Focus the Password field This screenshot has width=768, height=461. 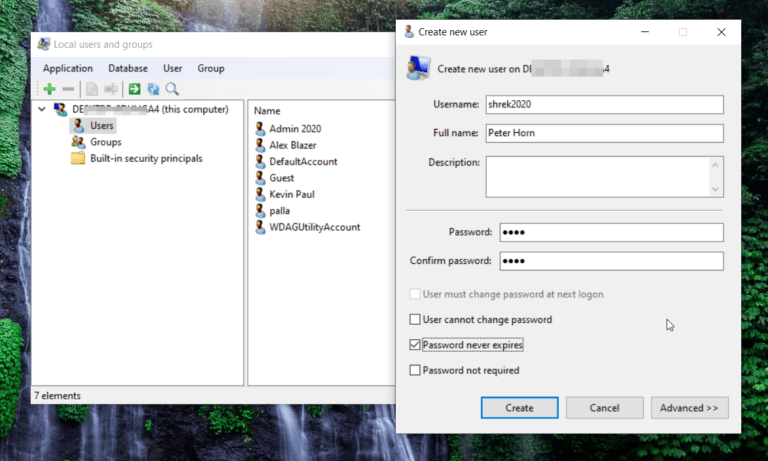(x=611, y=232)
